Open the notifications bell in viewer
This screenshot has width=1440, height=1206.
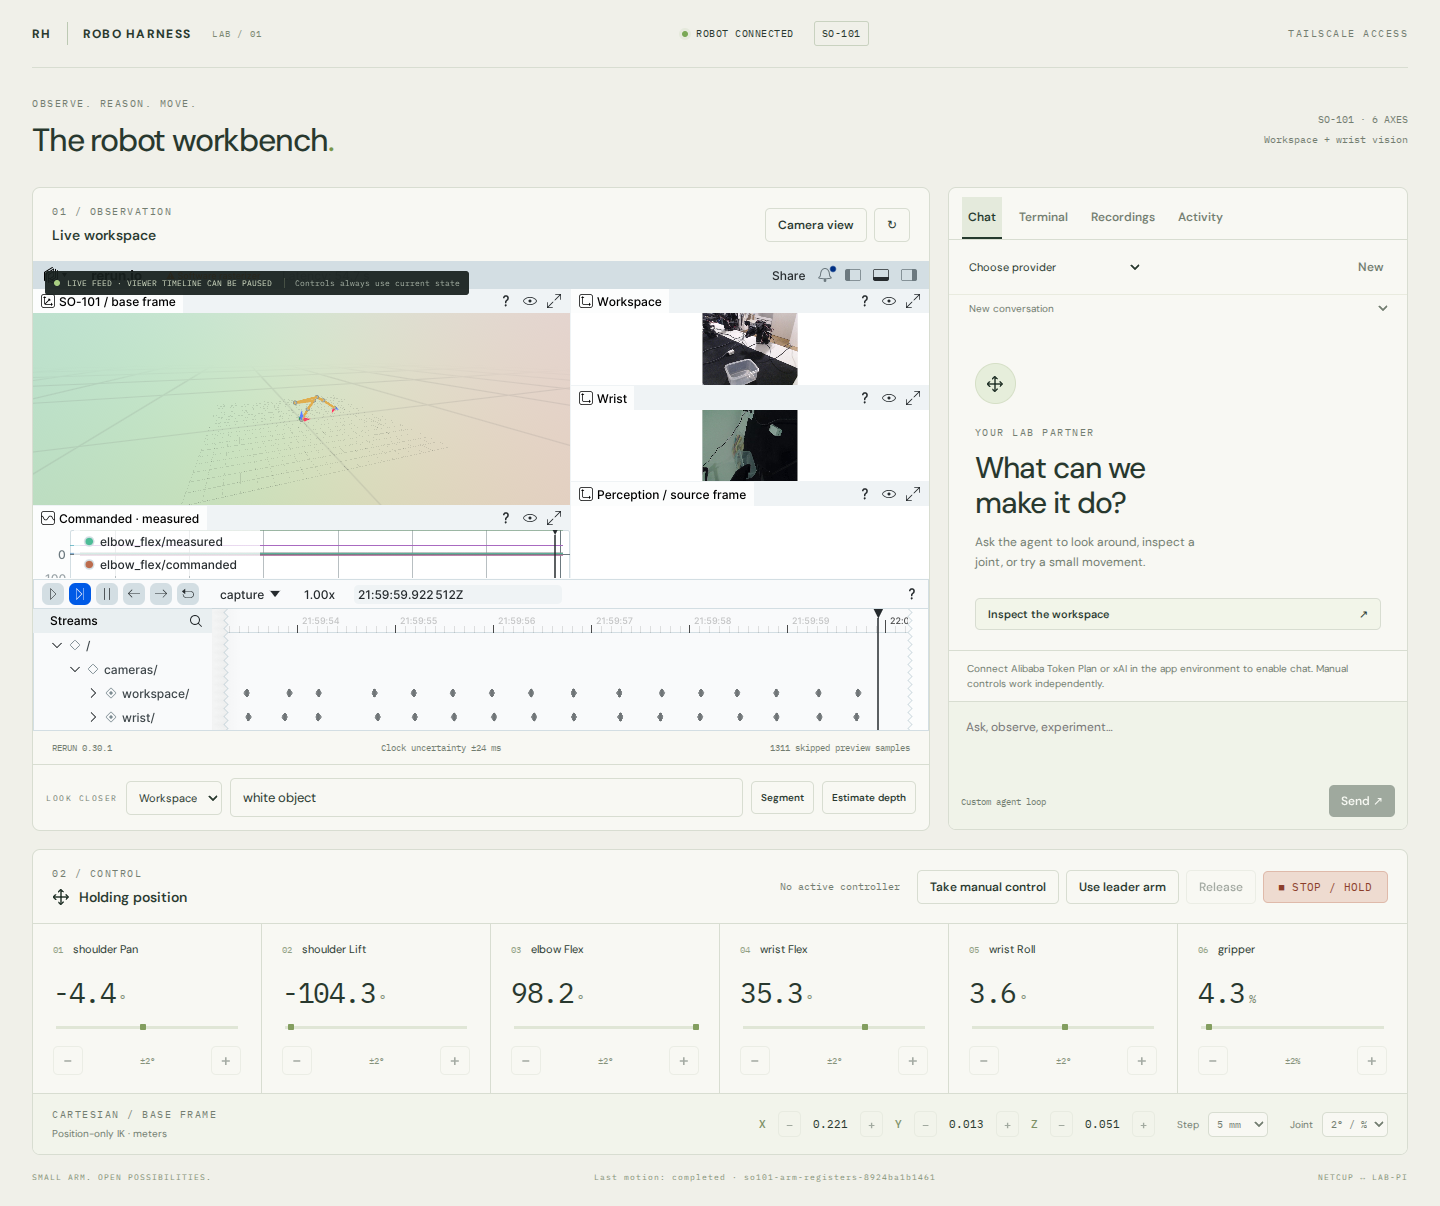click(x=825, y=275)
